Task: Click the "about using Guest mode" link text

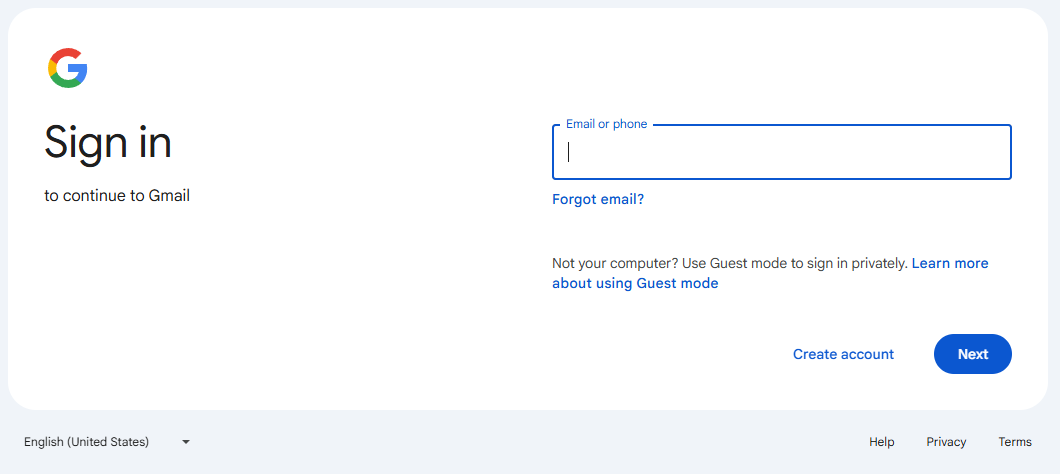Action: click(635, 283)
